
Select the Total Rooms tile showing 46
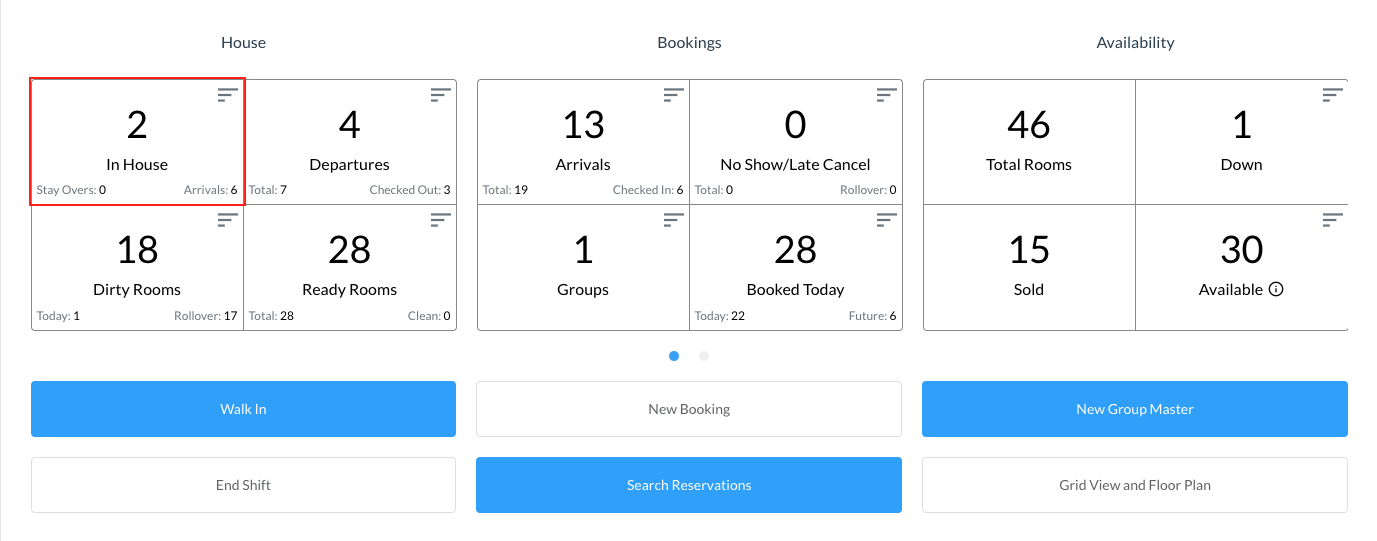click(1029, 142)
